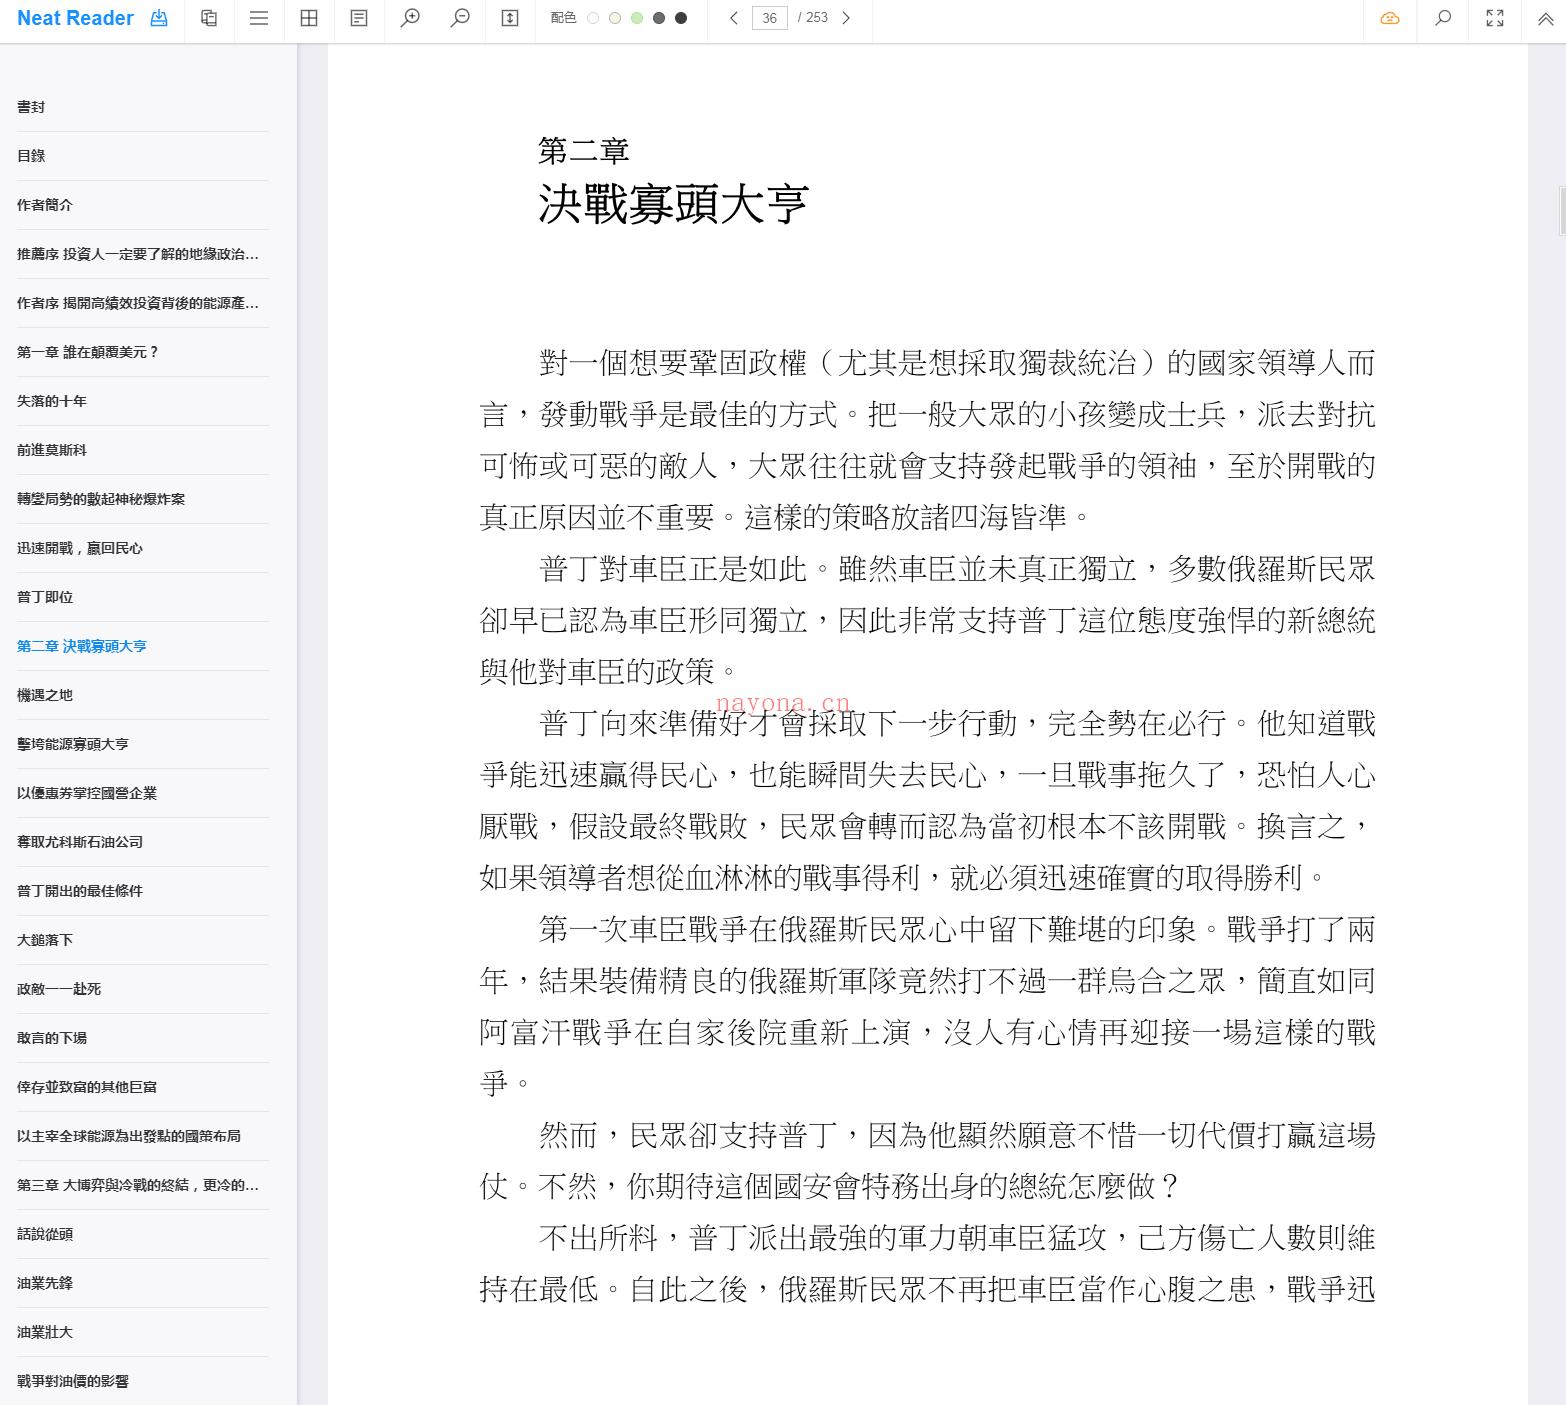This screenshot has width=1566, height=1405.
Task: Collapse toolbar with the double chevron up
Action: coord(1545,18)
